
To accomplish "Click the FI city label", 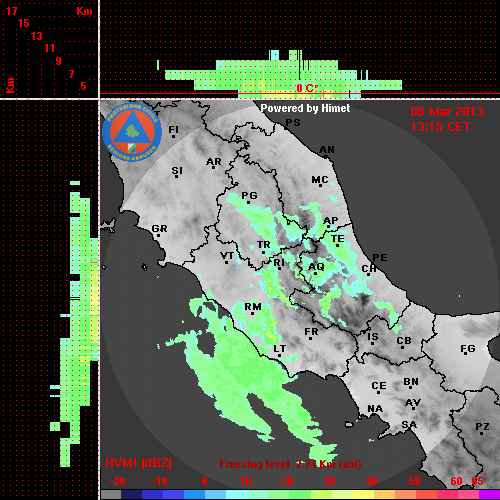I will click(x=174, y=129).
